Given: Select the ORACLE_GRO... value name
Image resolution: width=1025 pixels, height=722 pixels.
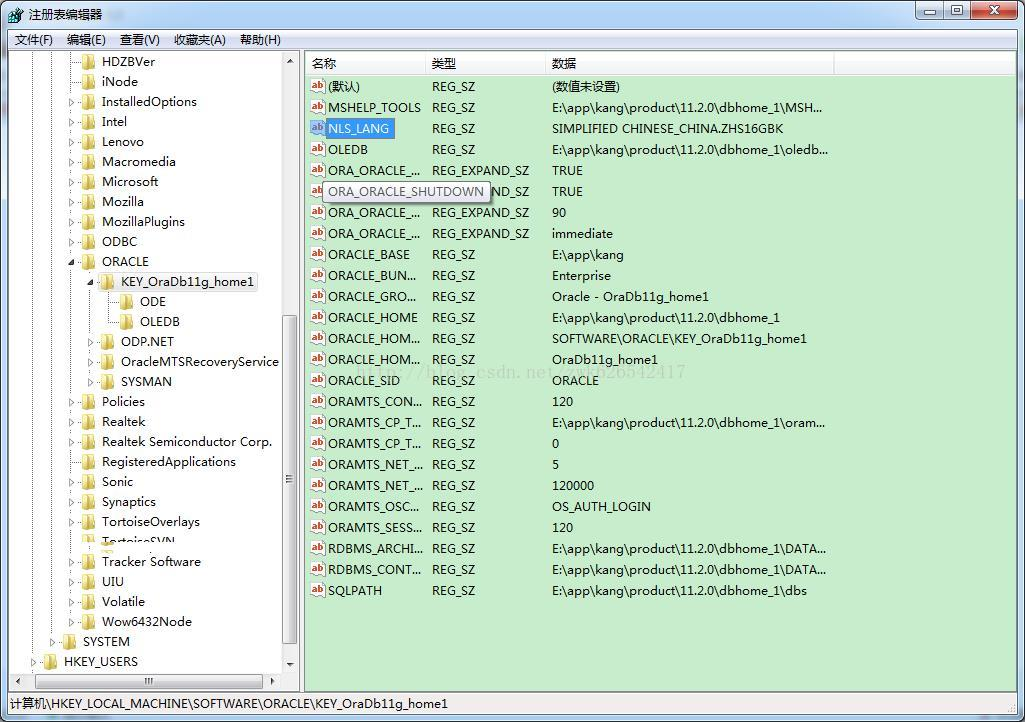Looking at the screenshot, I should 372,296.
